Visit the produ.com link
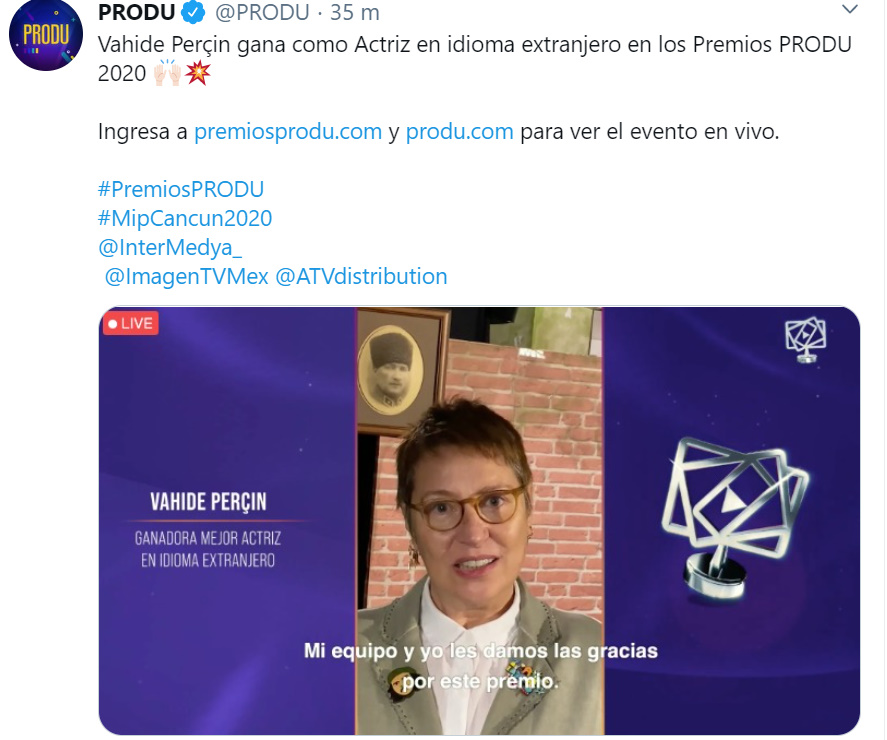This screenshot has height=740, width=887. click(459, 131)
